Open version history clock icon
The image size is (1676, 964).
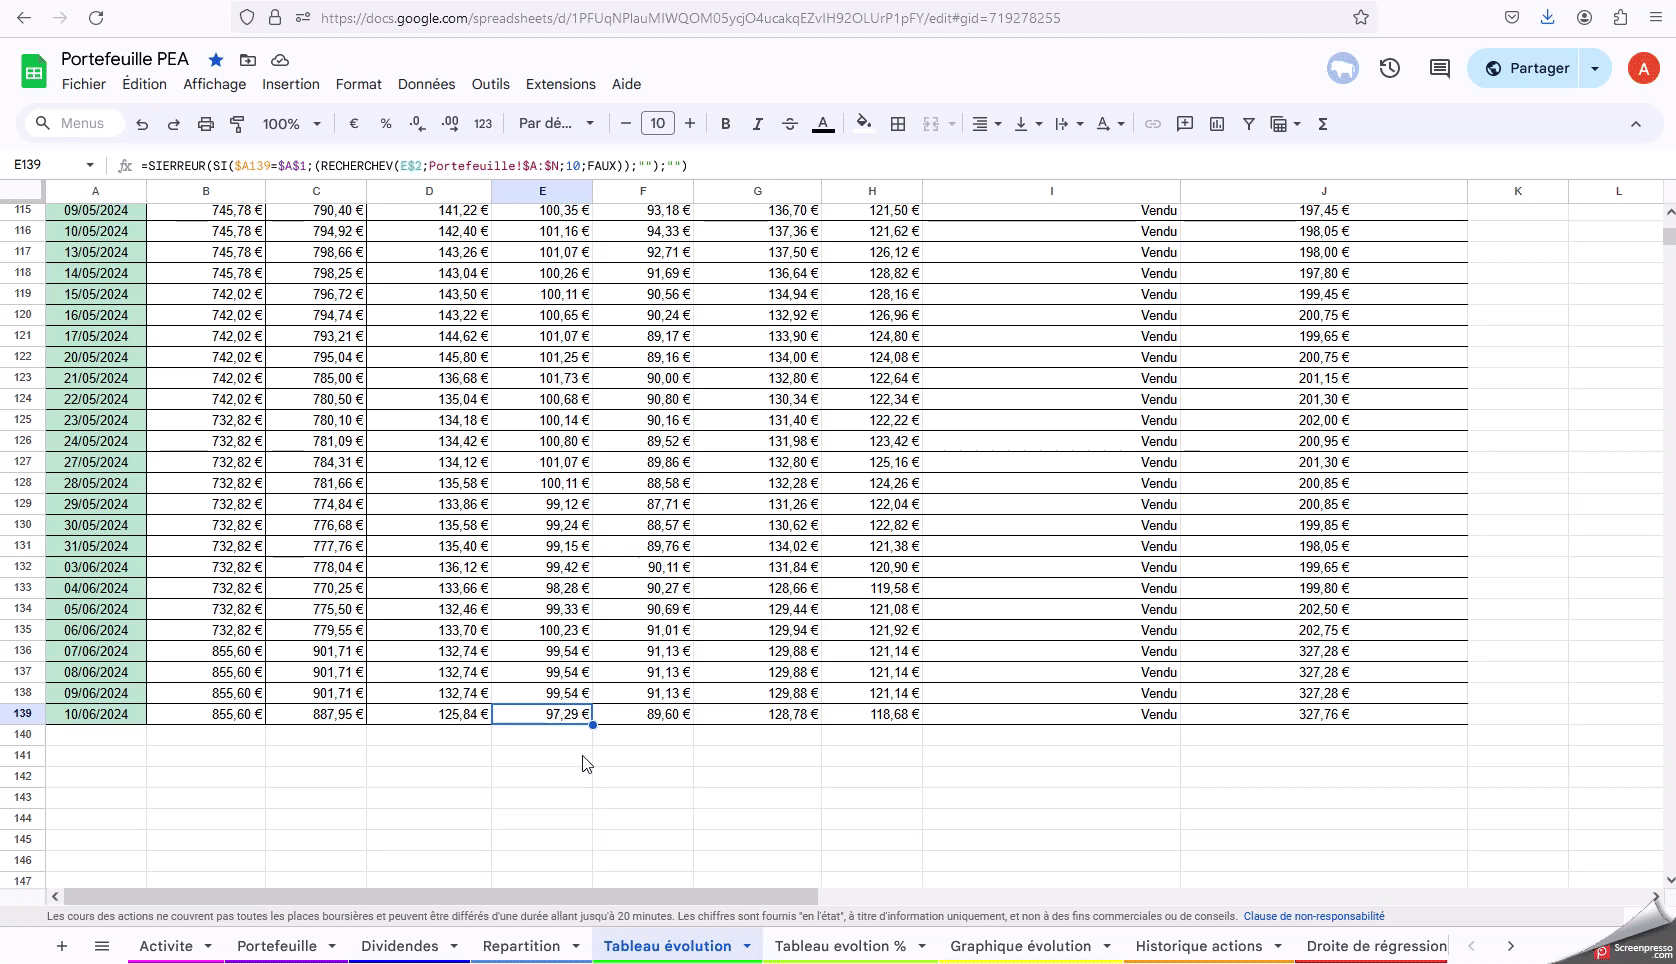pos(1390,68)
